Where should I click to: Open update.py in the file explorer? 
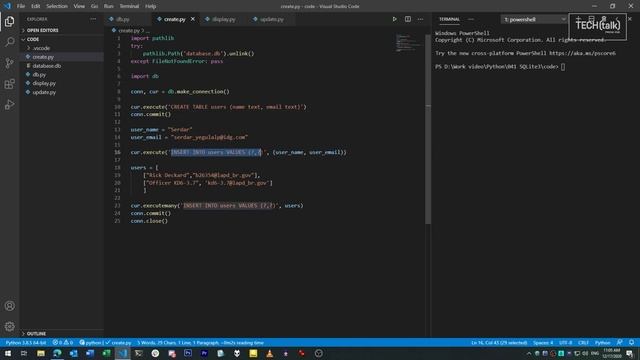pyautogui.click(x=62, y=92)
